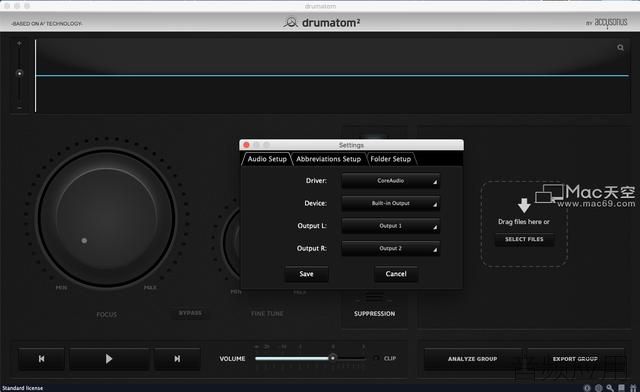The image size is (640, 392).
Task: Click the globe icon in the status bar
Action: point(598,388)
